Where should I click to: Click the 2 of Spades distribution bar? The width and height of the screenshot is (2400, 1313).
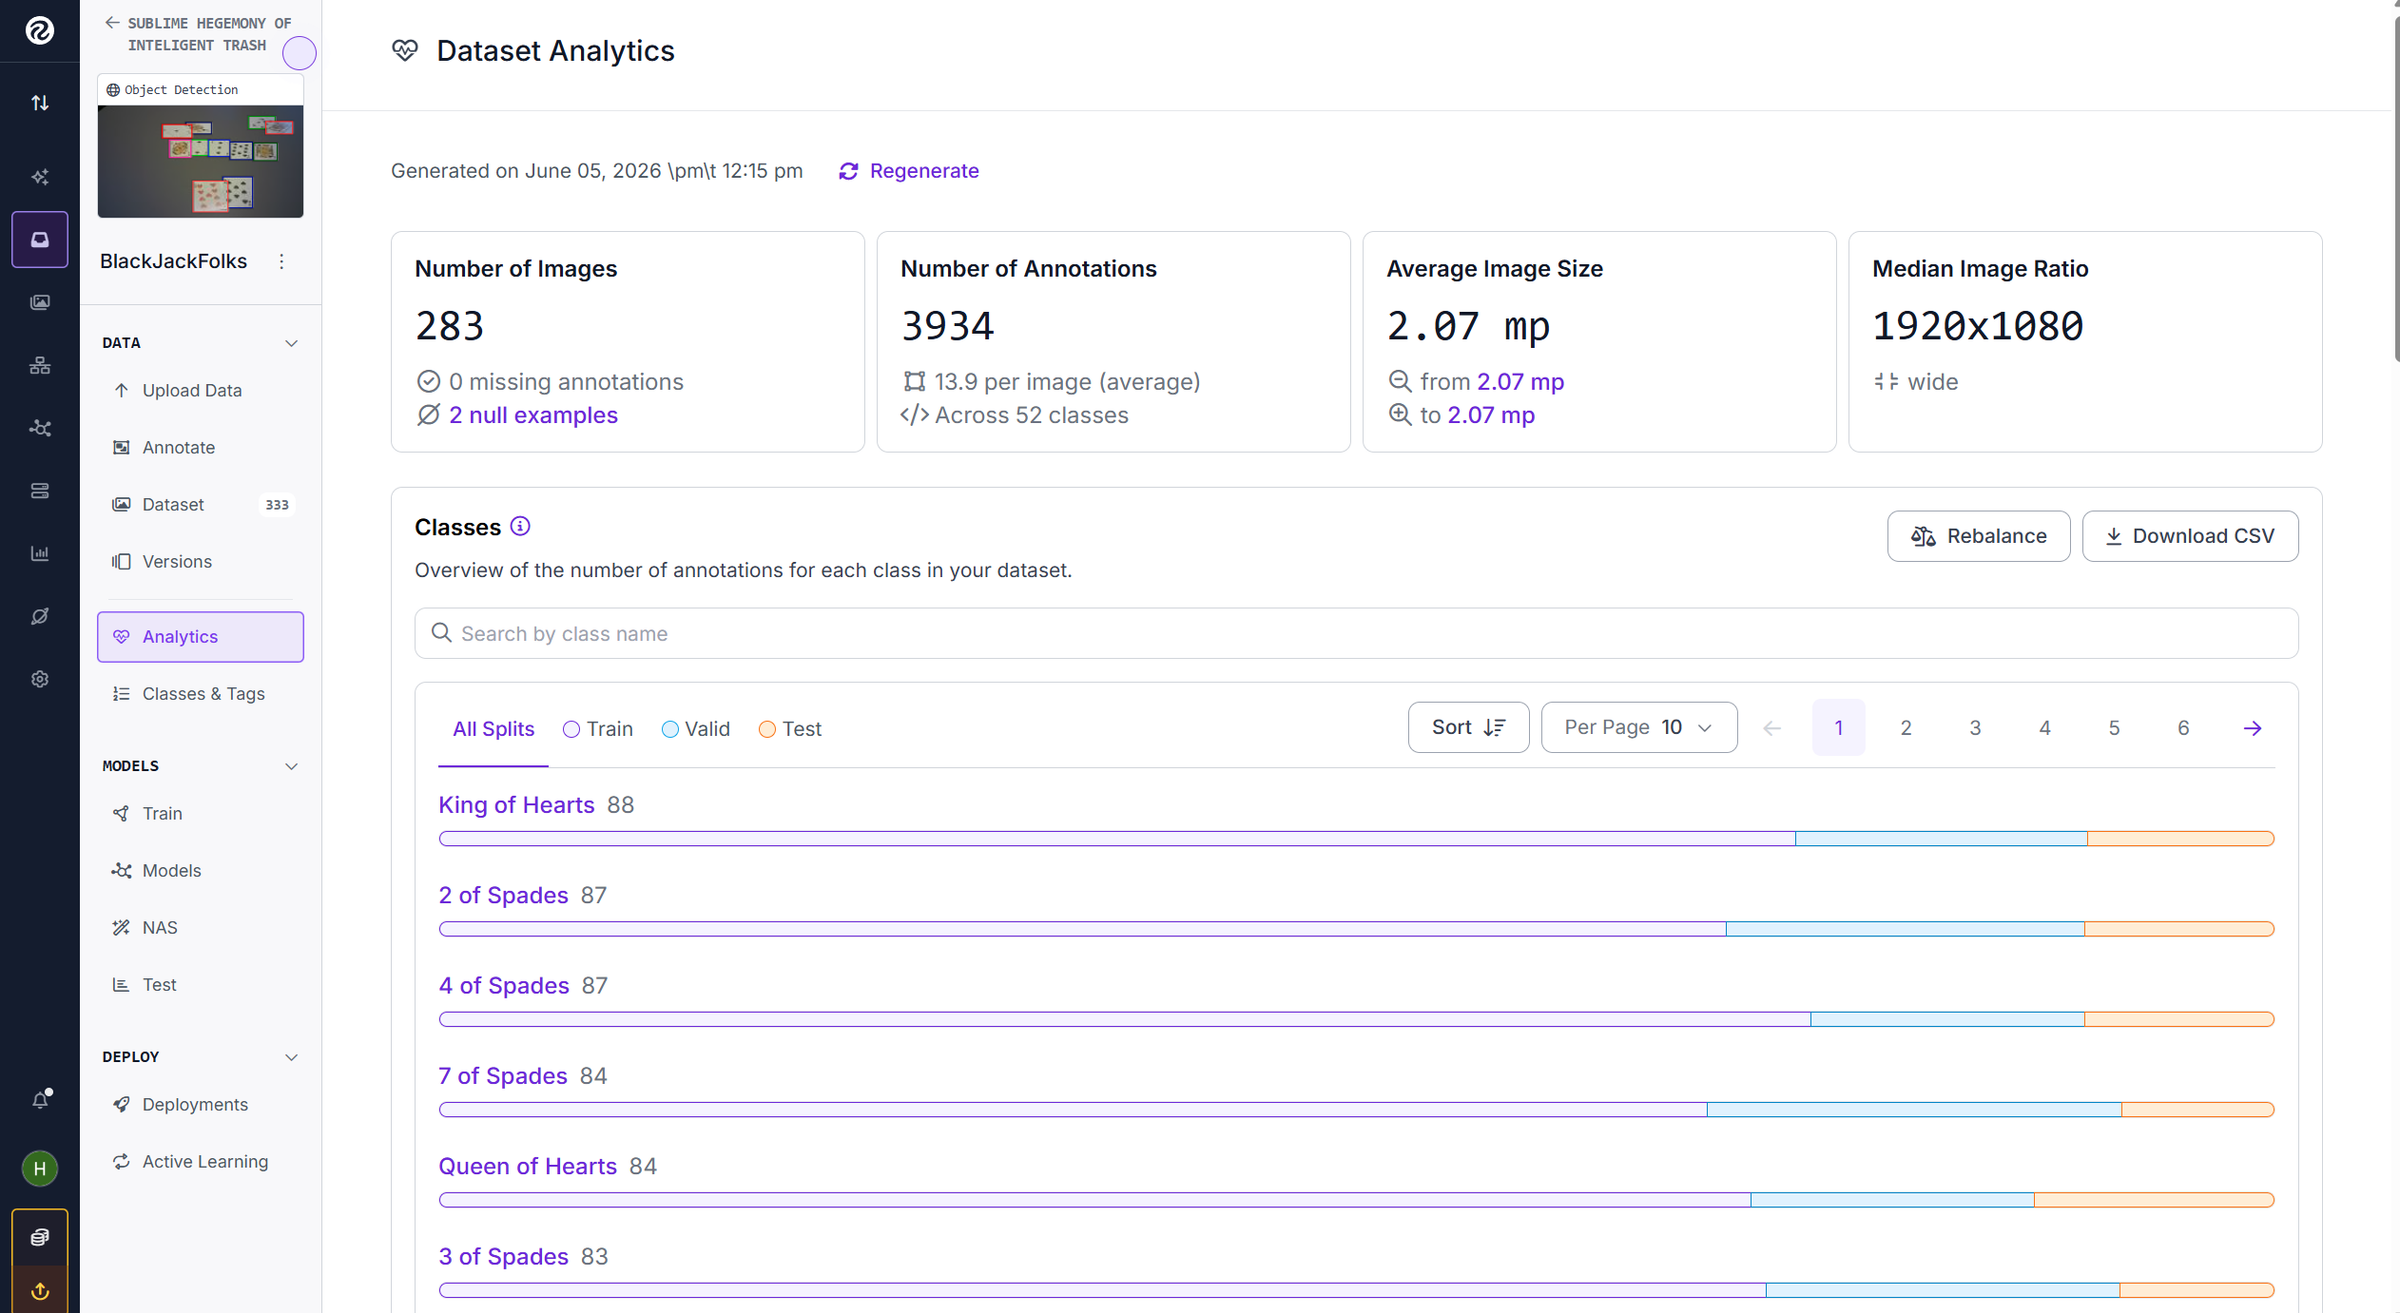coord(1356,929)
